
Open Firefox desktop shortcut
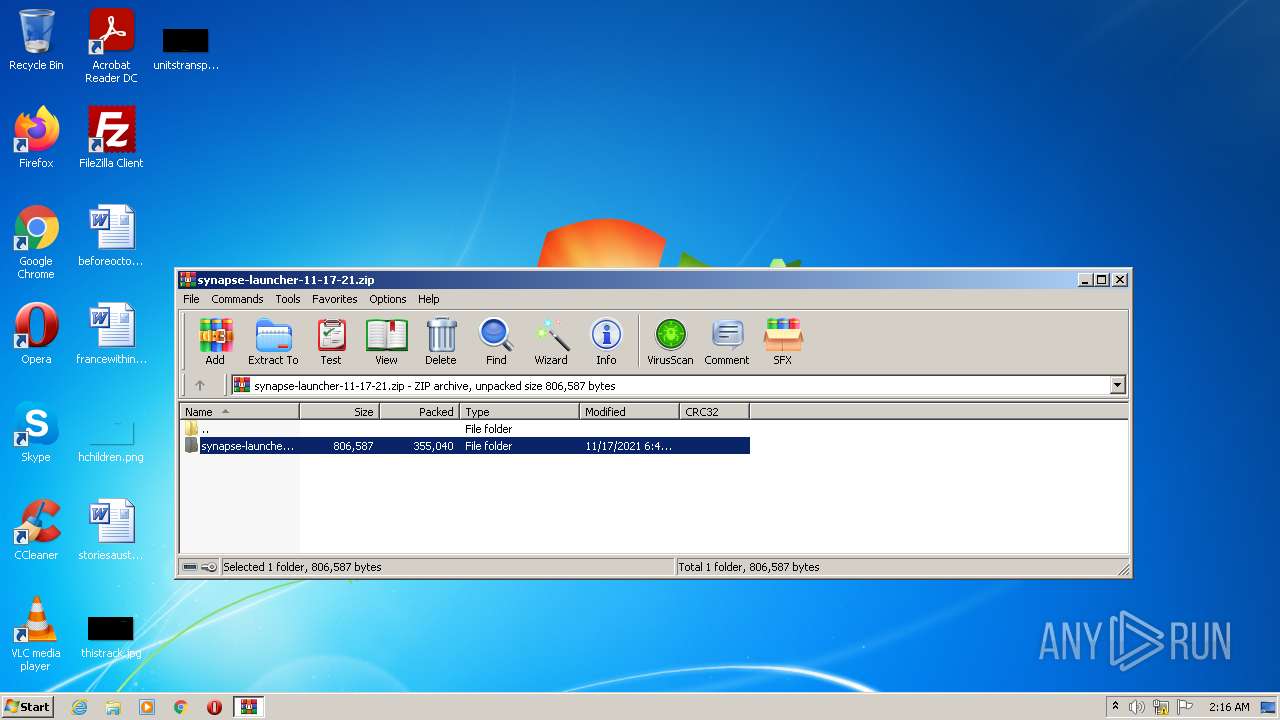36,138
